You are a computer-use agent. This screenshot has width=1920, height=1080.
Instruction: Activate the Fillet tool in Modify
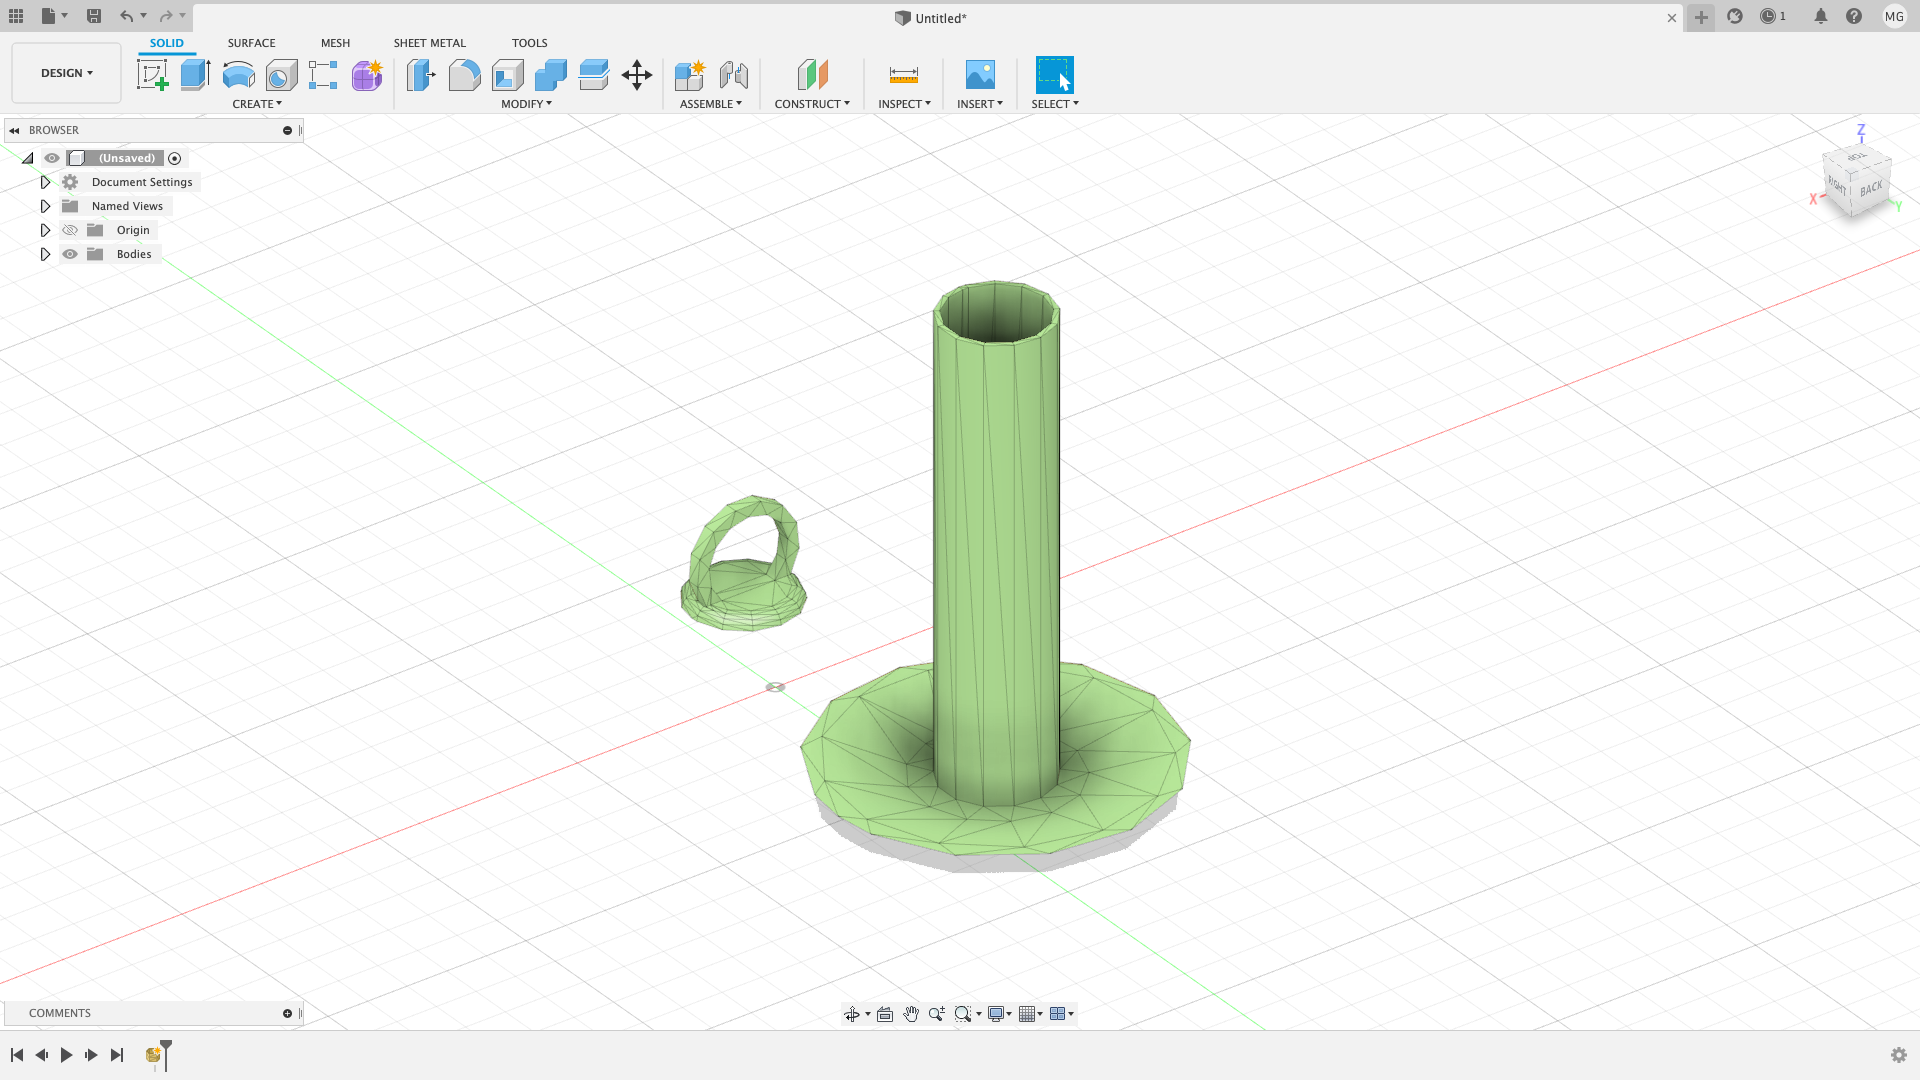pos(464,75)
